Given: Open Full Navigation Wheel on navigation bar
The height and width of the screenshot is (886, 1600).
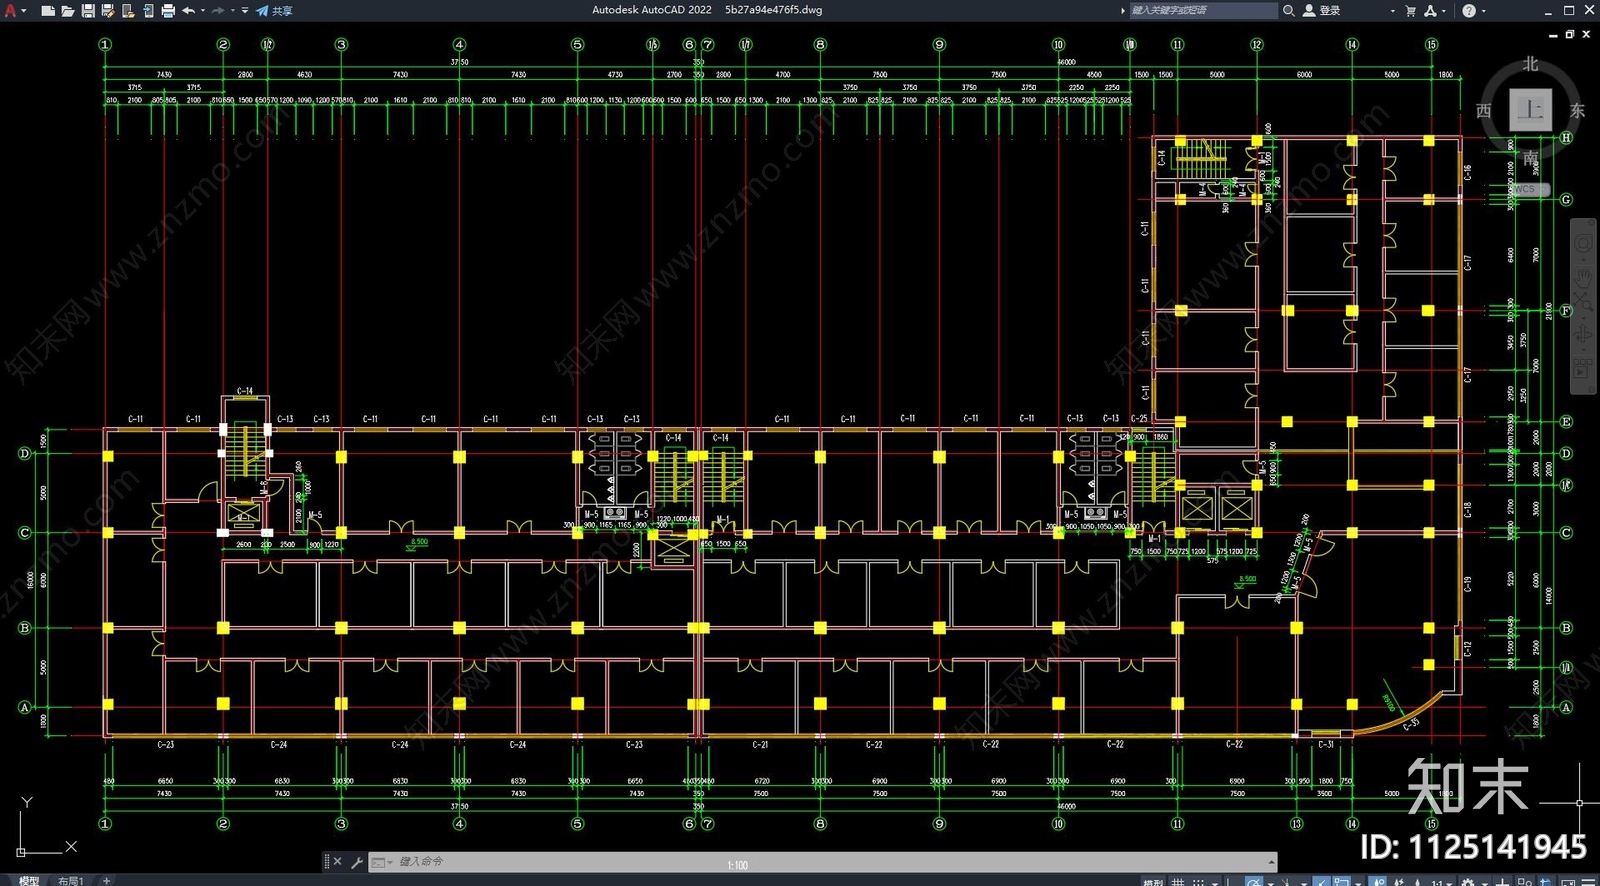Looking at the screenshot, I should [x=1584, y=243].
